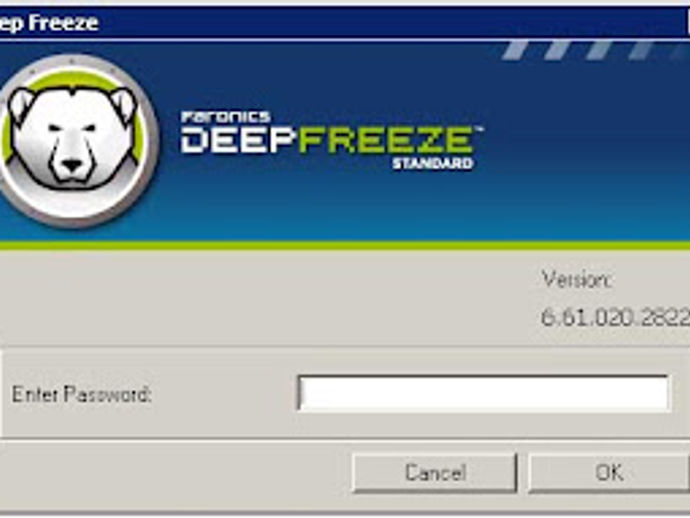Close the dialog using title bar button
This screenshot has width=690, height=518.
click(688, 22)
